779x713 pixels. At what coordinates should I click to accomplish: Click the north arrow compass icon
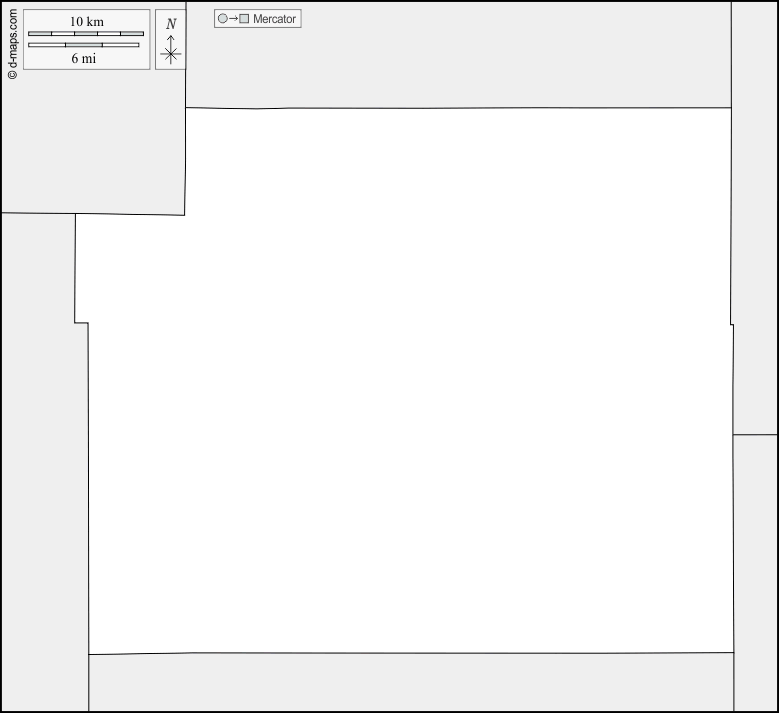(x=170, y=40)
